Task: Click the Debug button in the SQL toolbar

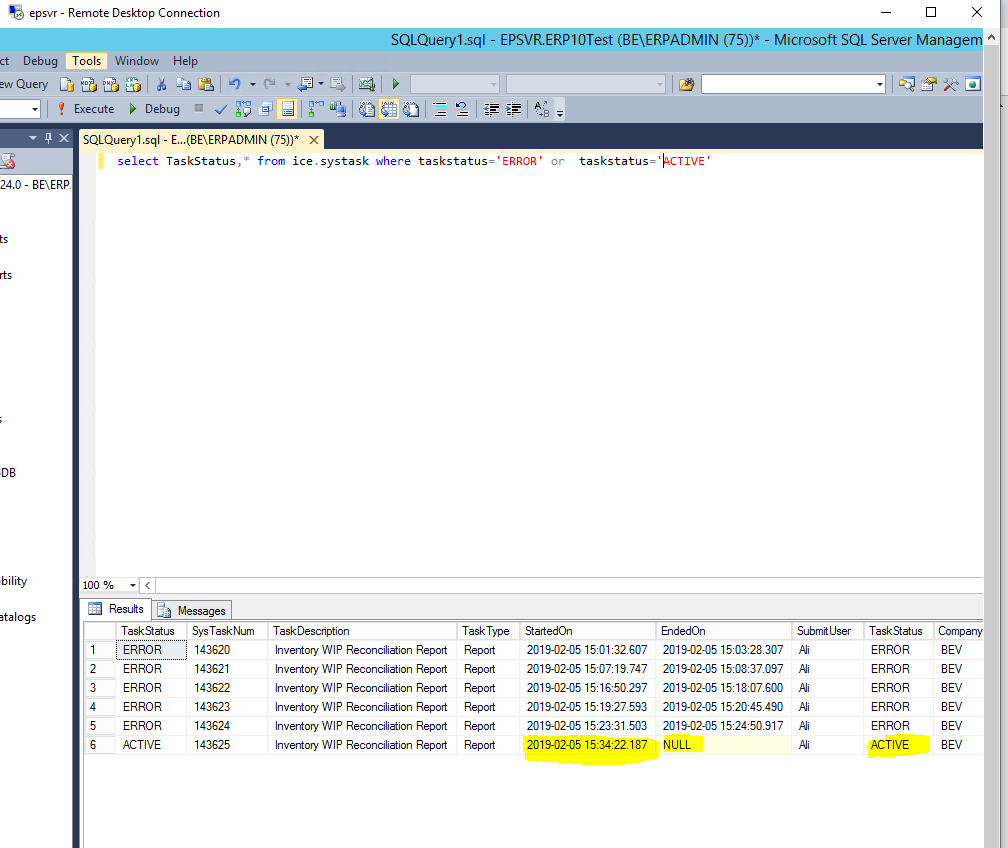Action: tap(154, 109)
